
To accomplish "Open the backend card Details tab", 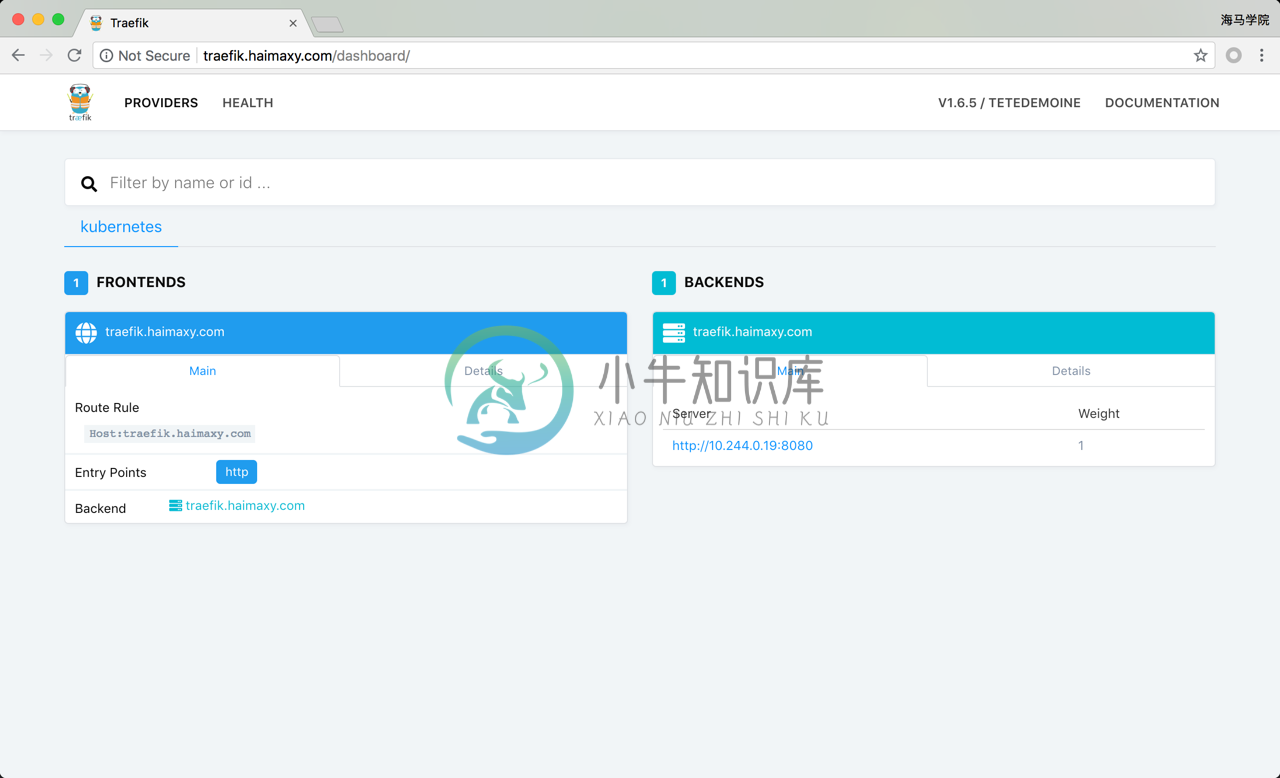I will click(1071, 371).
